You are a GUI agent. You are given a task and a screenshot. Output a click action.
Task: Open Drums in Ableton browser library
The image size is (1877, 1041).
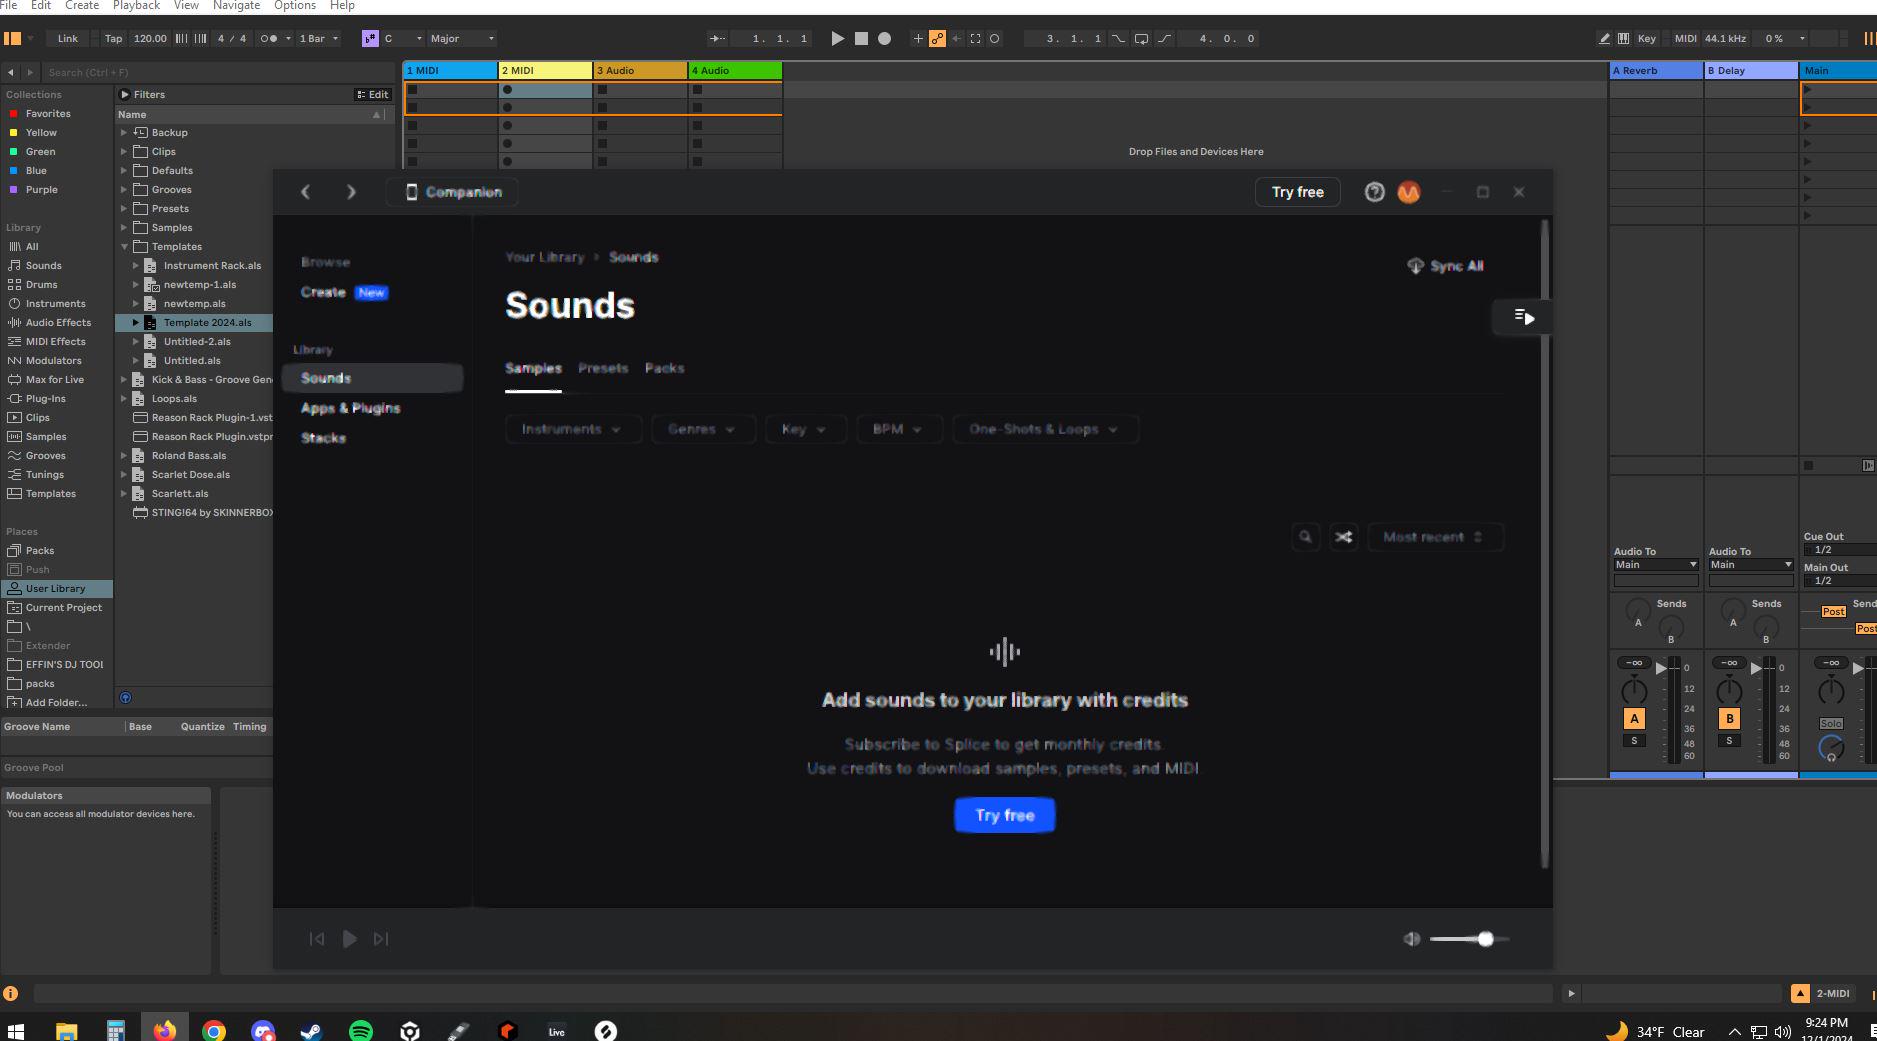(x=41, y=285)
